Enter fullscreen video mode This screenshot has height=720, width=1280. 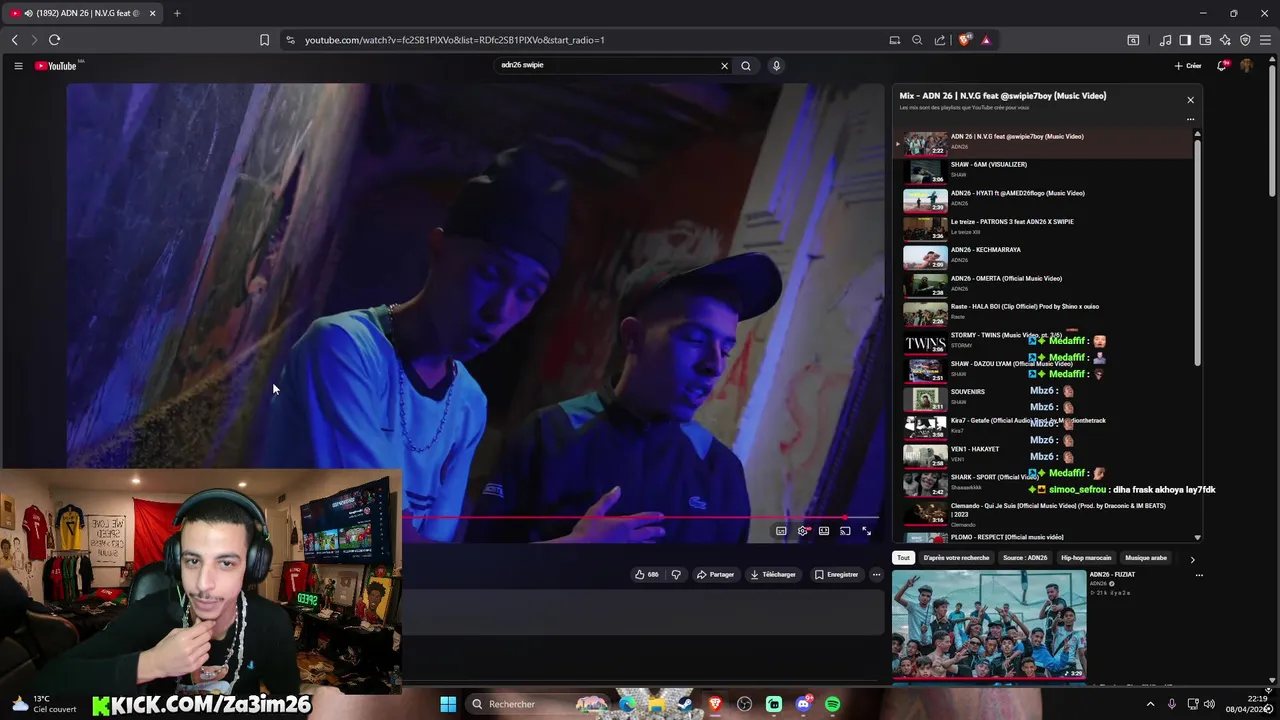tap(866, 531)
